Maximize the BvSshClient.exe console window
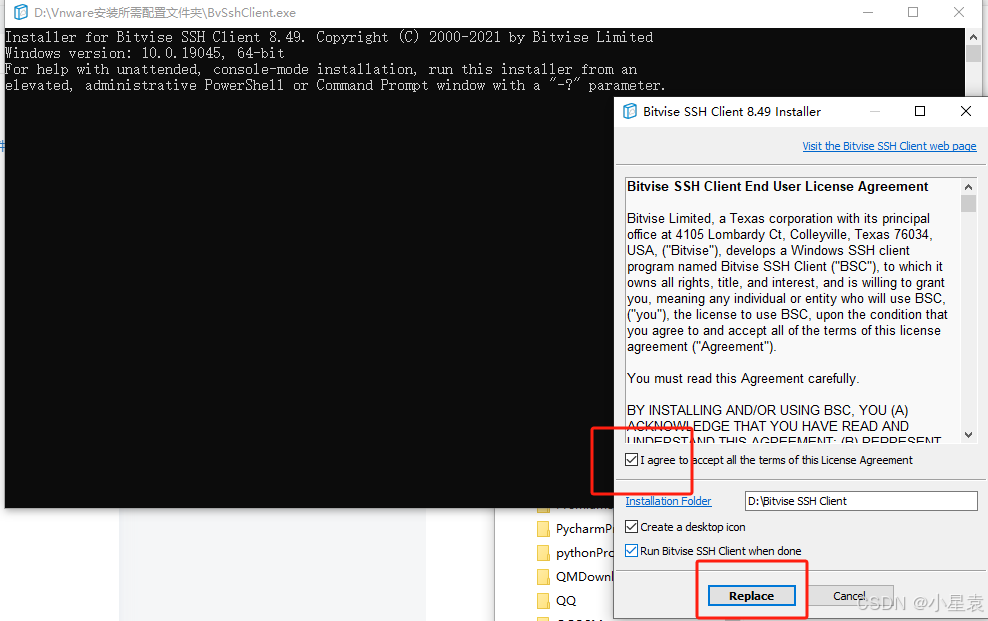The width and height of the screenshot is (988, 621). [x=913, y=12]
